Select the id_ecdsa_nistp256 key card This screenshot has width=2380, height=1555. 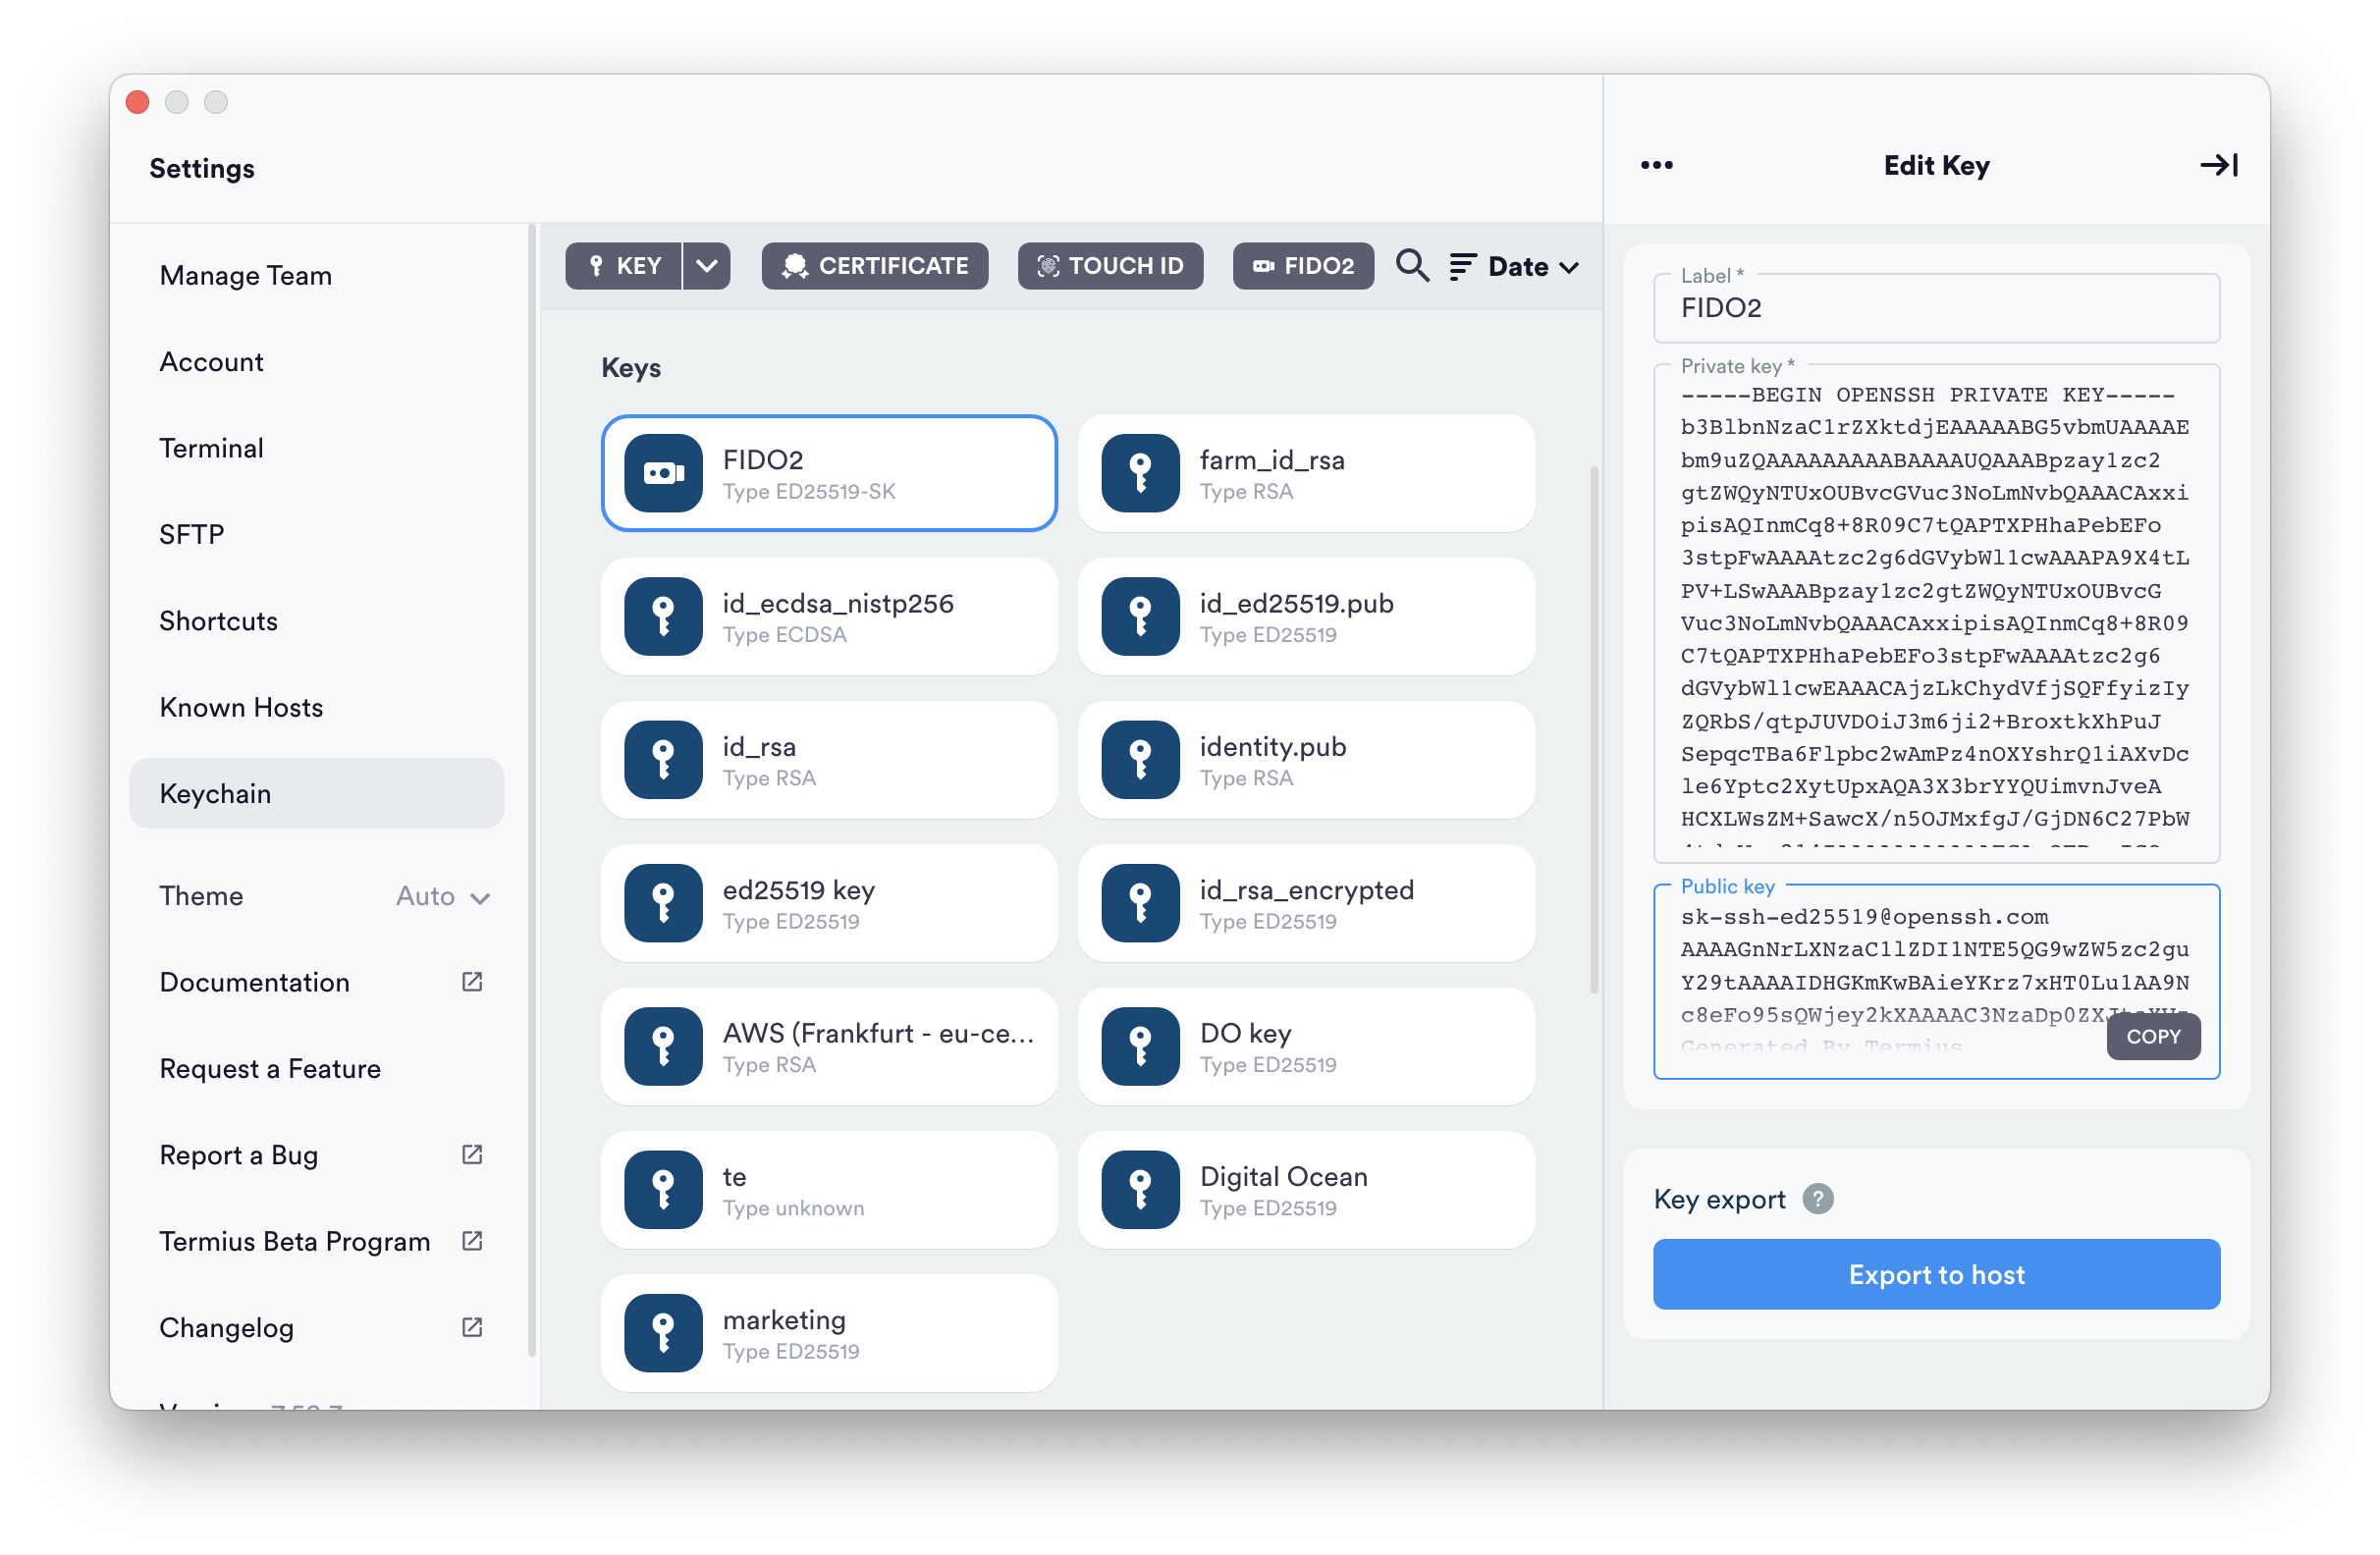pyautogui.click(x=829, y=617)
